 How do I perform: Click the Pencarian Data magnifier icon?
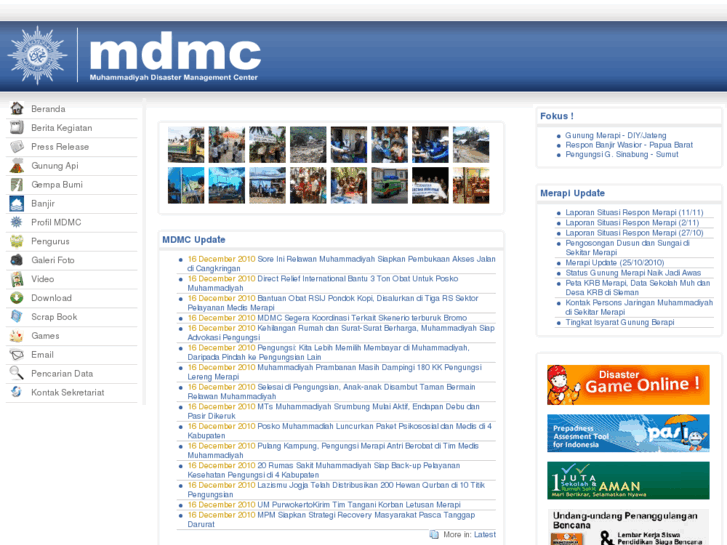[x=17, y=373]
